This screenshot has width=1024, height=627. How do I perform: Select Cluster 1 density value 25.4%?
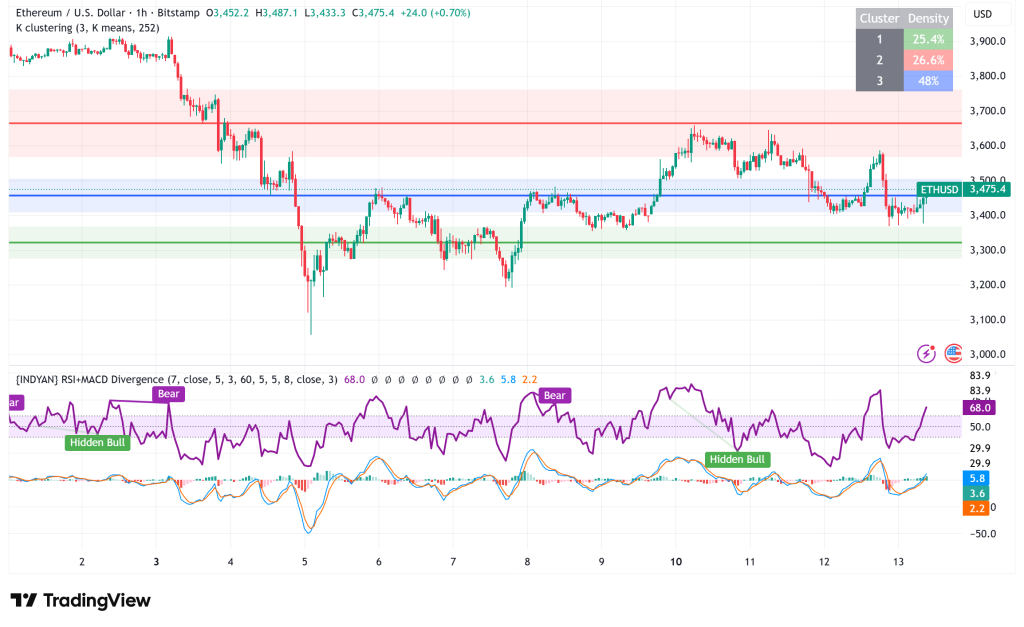(x=929, y=39)
